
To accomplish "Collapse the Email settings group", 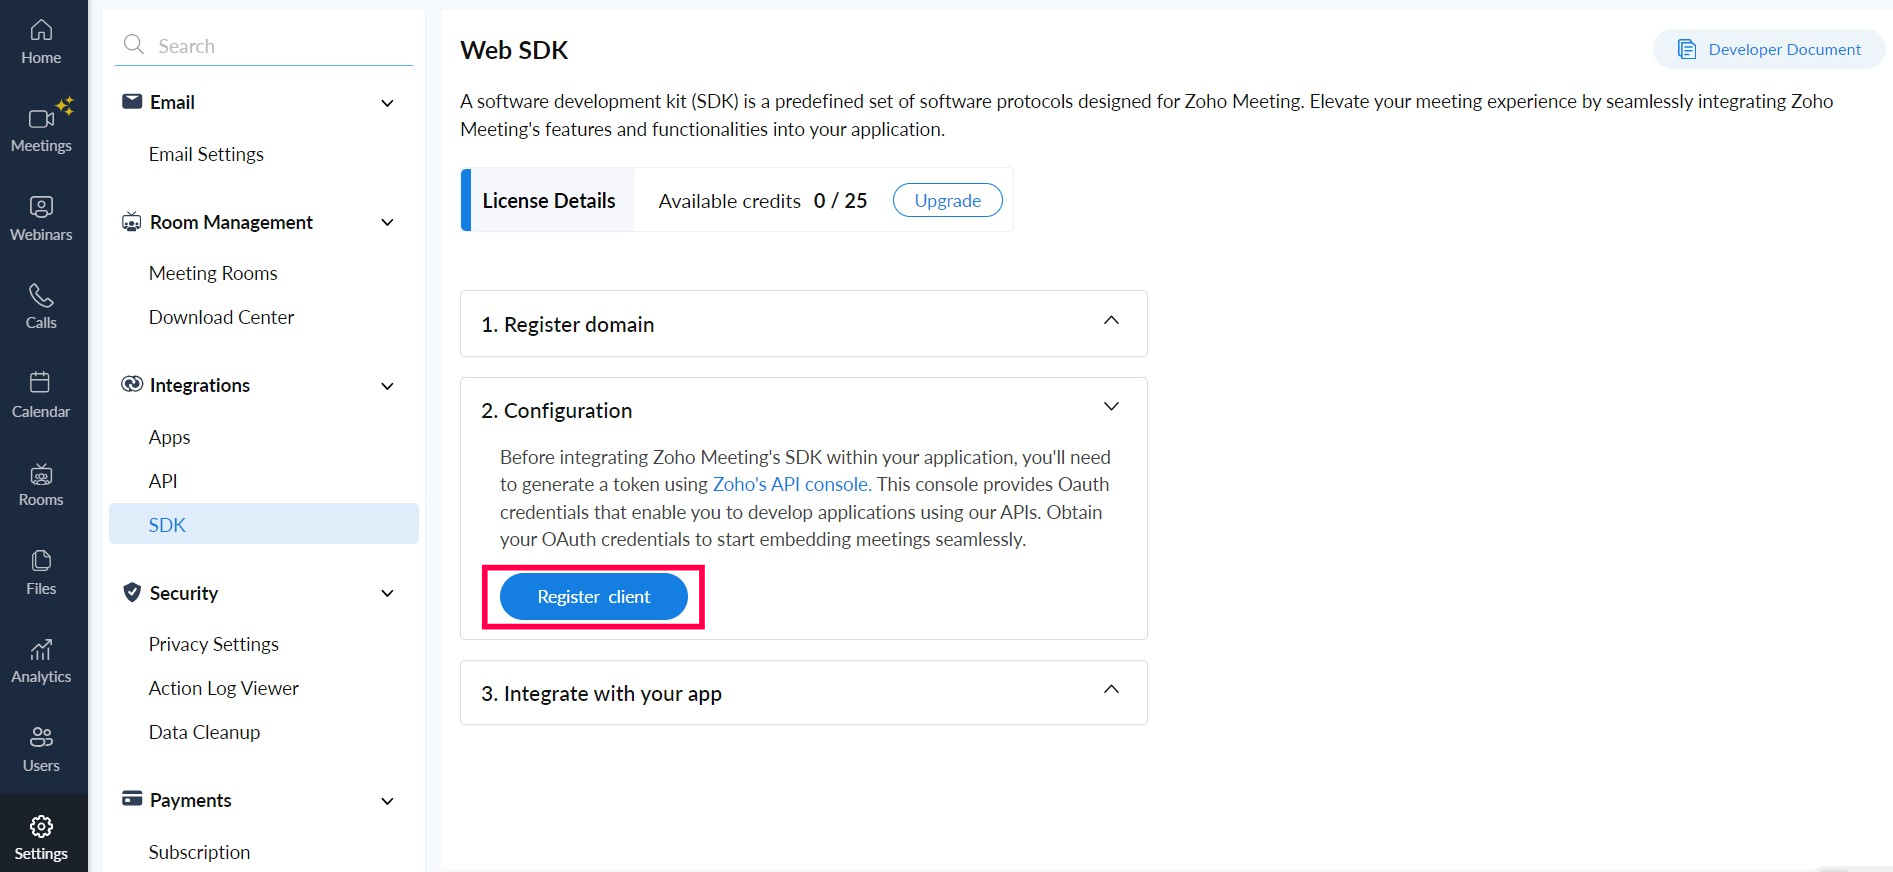I will coord(388,103).
